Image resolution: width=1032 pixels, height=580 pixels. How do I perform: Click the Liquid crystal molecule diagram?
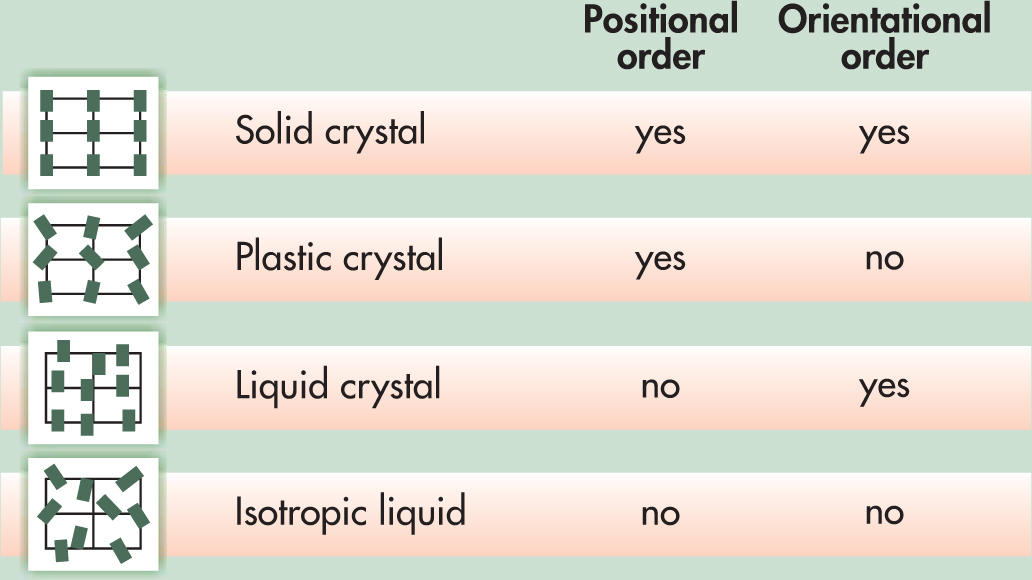coord(93,388)
